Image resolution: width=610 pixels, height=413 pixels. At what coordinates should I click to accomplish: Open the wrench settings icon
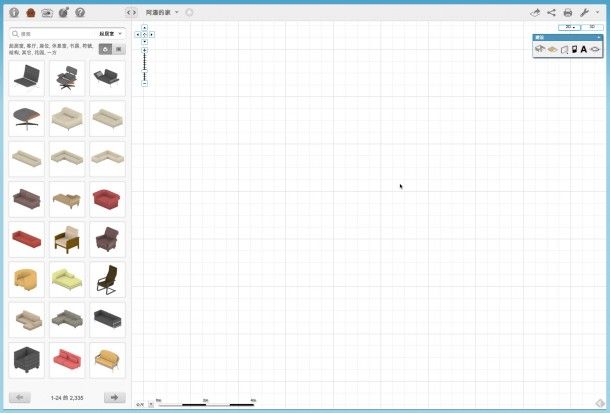click(x=585, y=12)
